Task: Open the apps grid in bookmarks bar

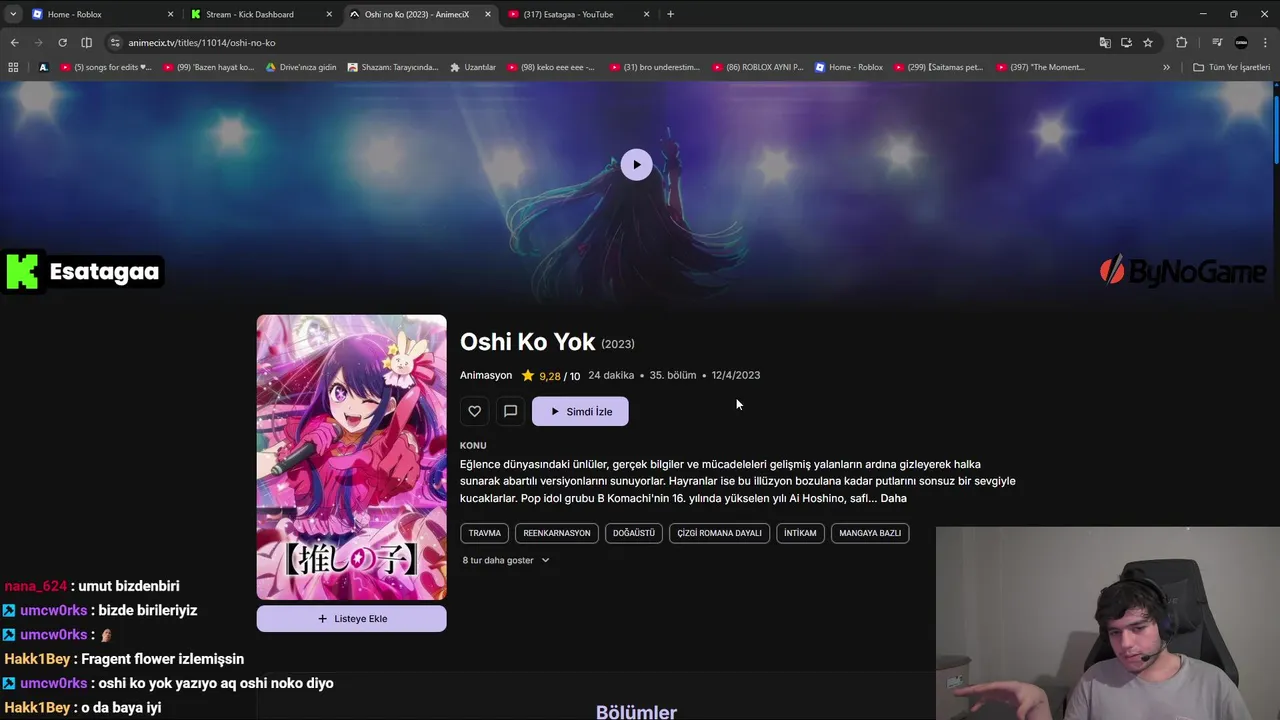Action: [13, 67]
